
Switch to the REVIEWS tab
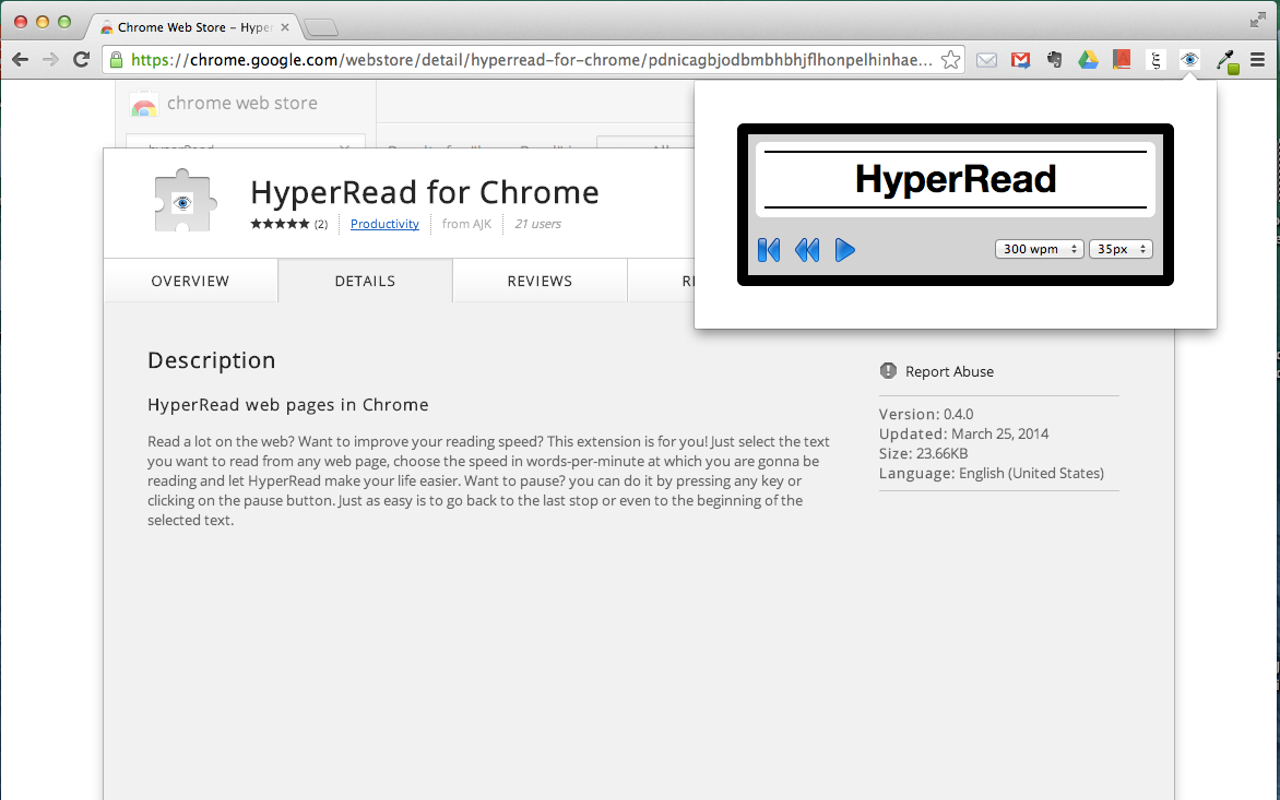pyautogui.click(x=539, y=281)
